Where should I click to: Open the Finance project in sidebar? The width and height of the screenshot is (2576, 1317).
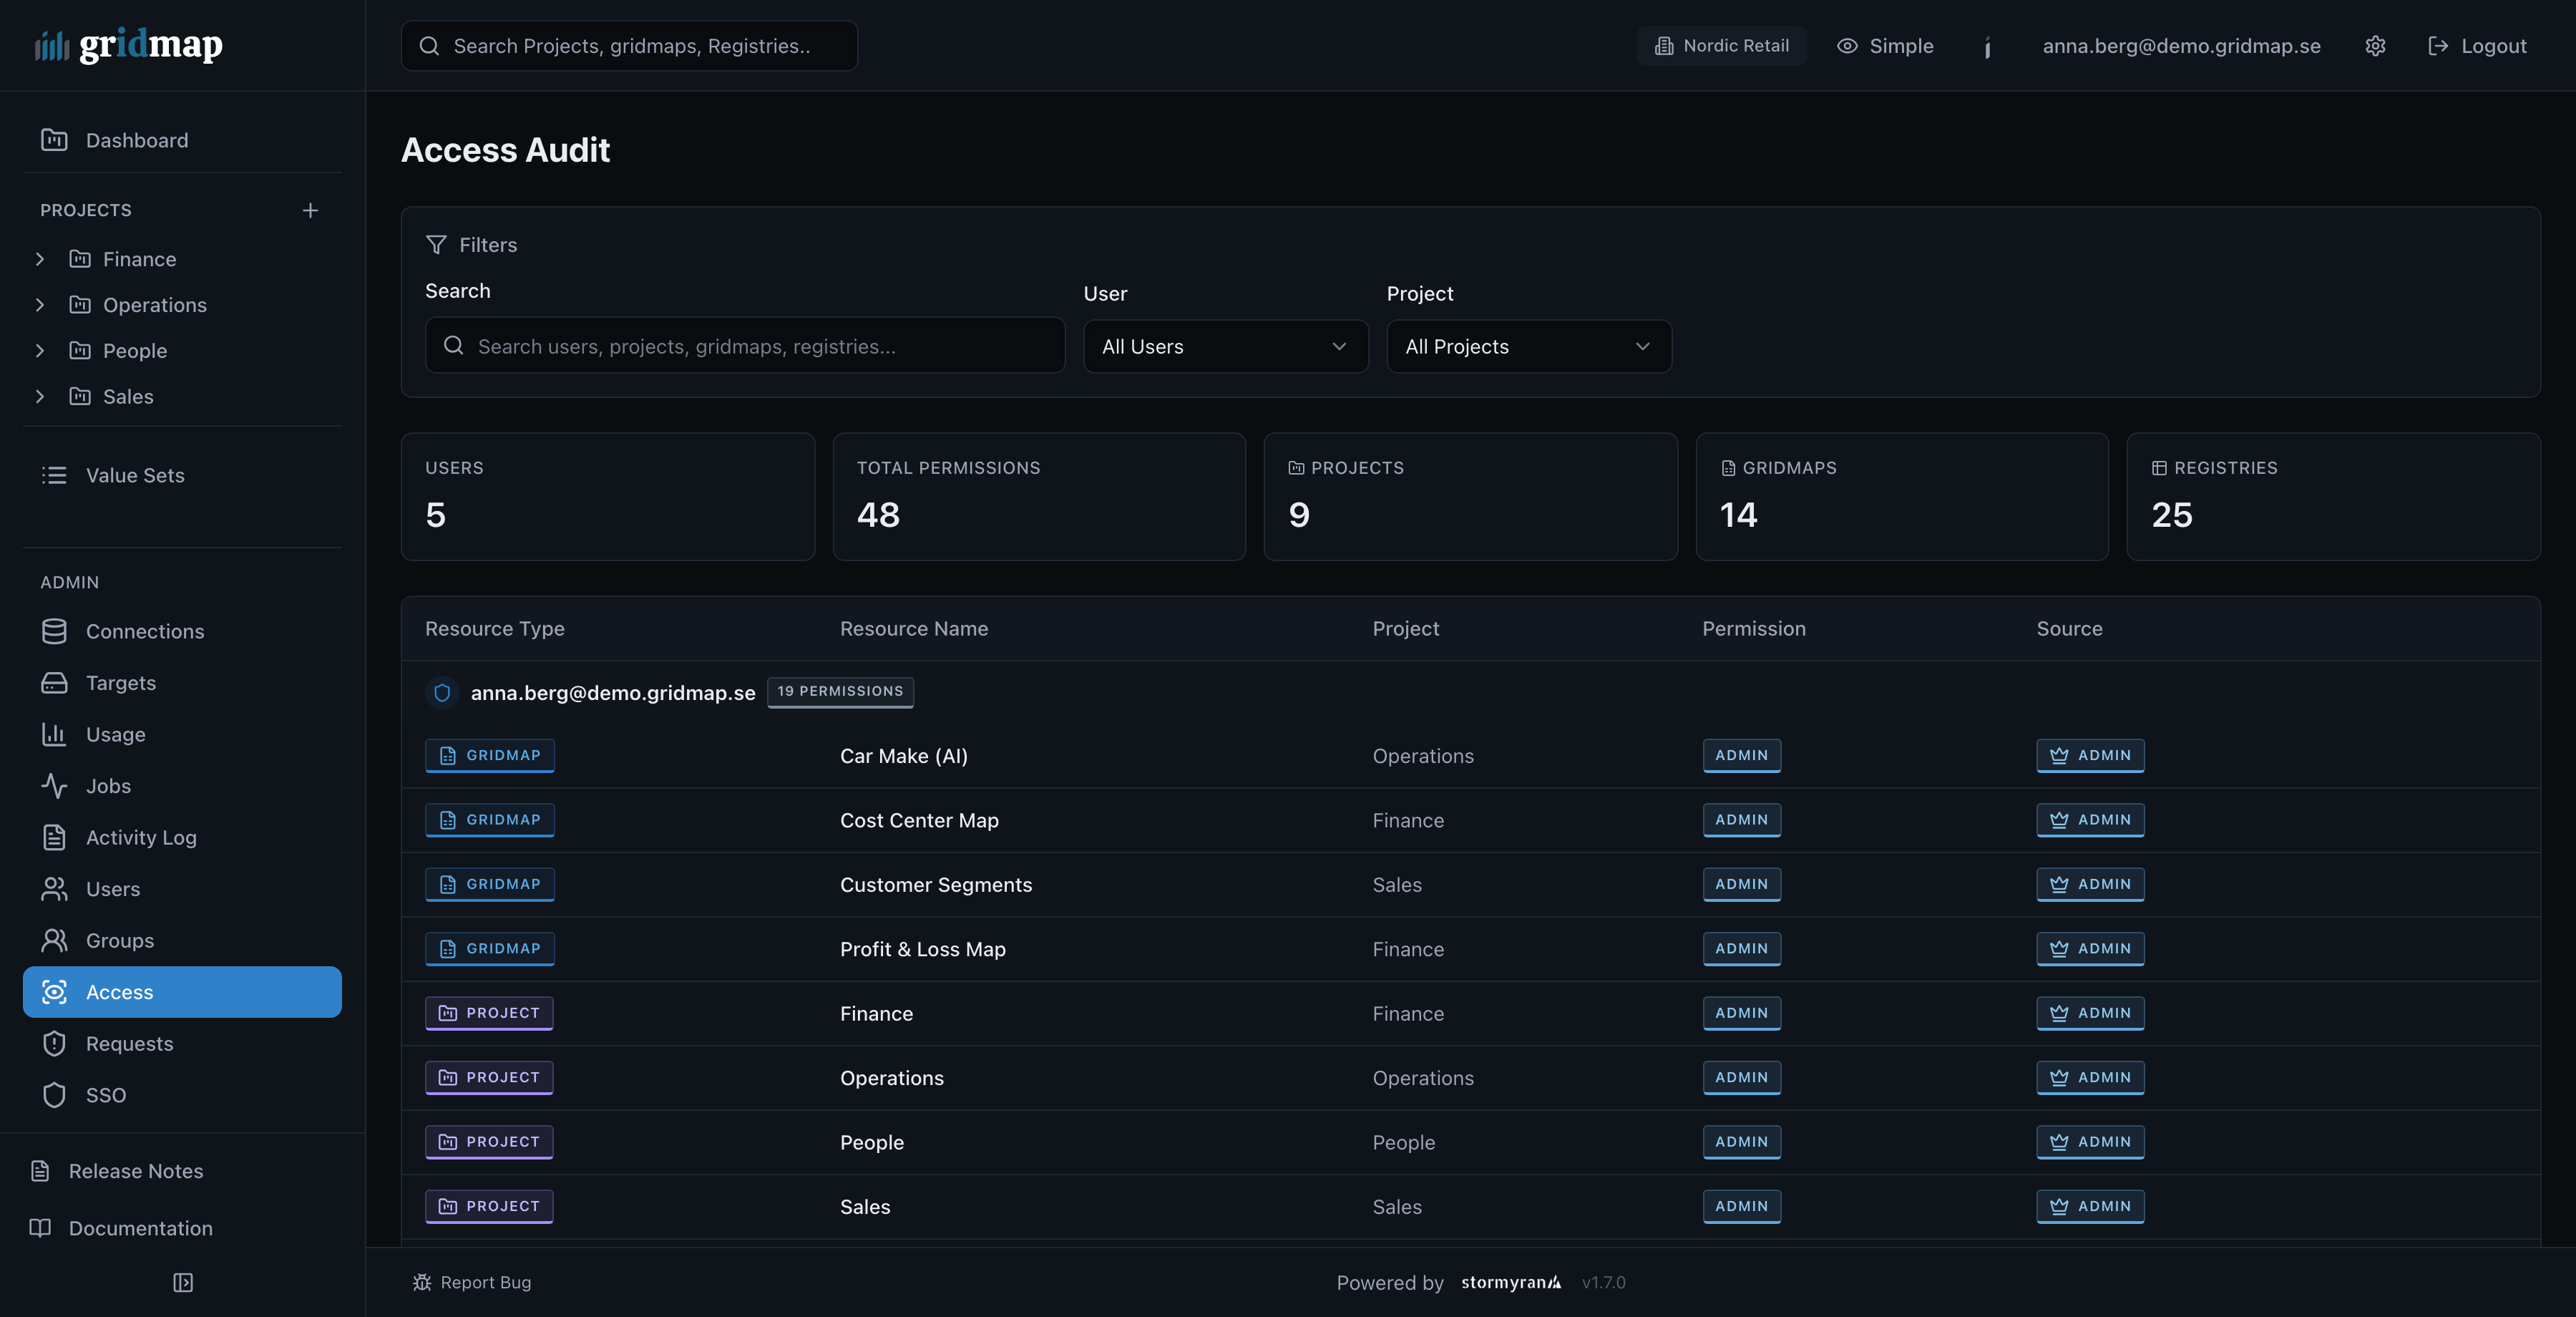[x=139, y=259]
